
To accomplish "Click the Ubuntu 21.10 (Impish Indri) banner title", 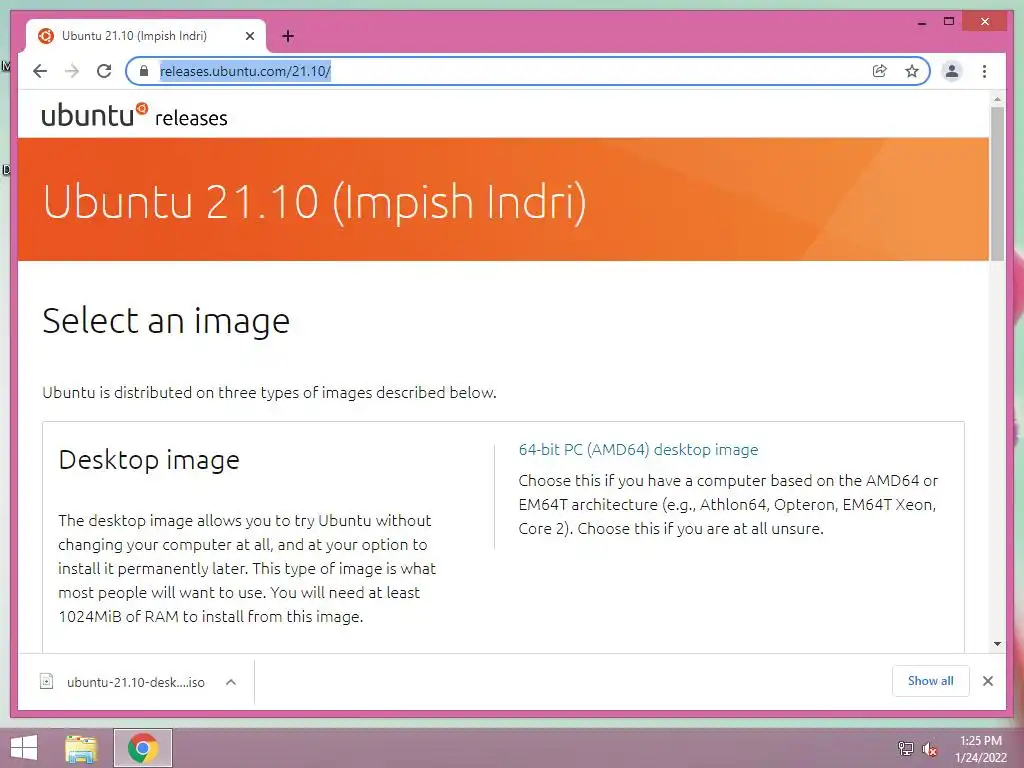I will tap(315, 201).
